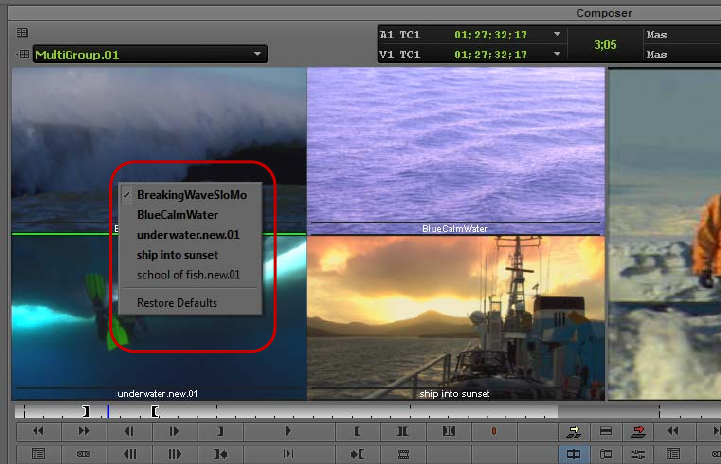Click the BlueCalmWater clip label under the quadrant
This screenshot has height=464, width=721.
[x=455, y=229]
